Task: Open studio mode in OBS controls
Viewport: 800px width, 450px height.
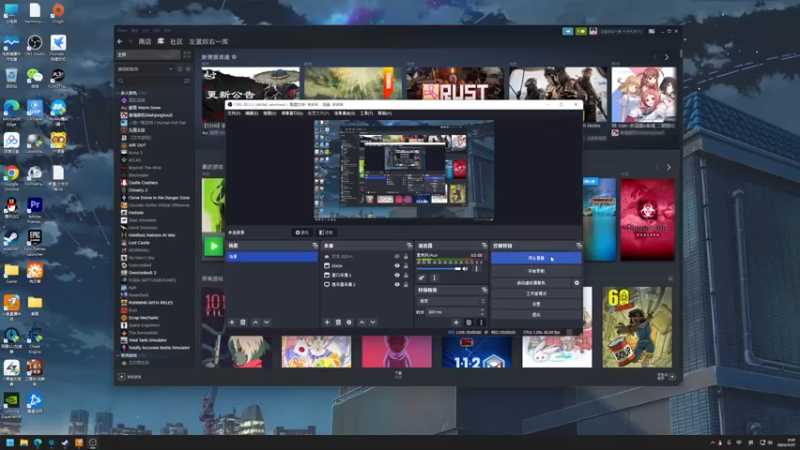Action: pyautogui.click(x=536, y=293)
